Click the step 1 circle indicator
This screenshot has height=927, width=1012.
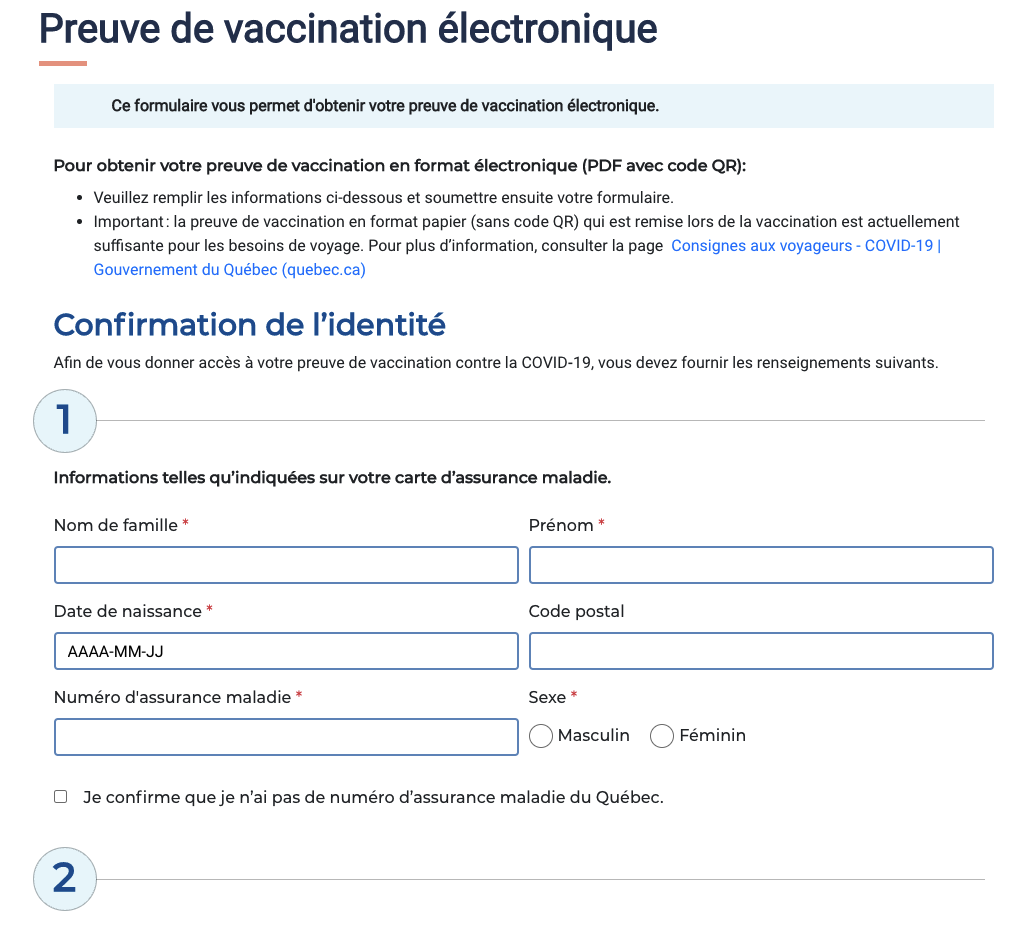coord(64,421)
